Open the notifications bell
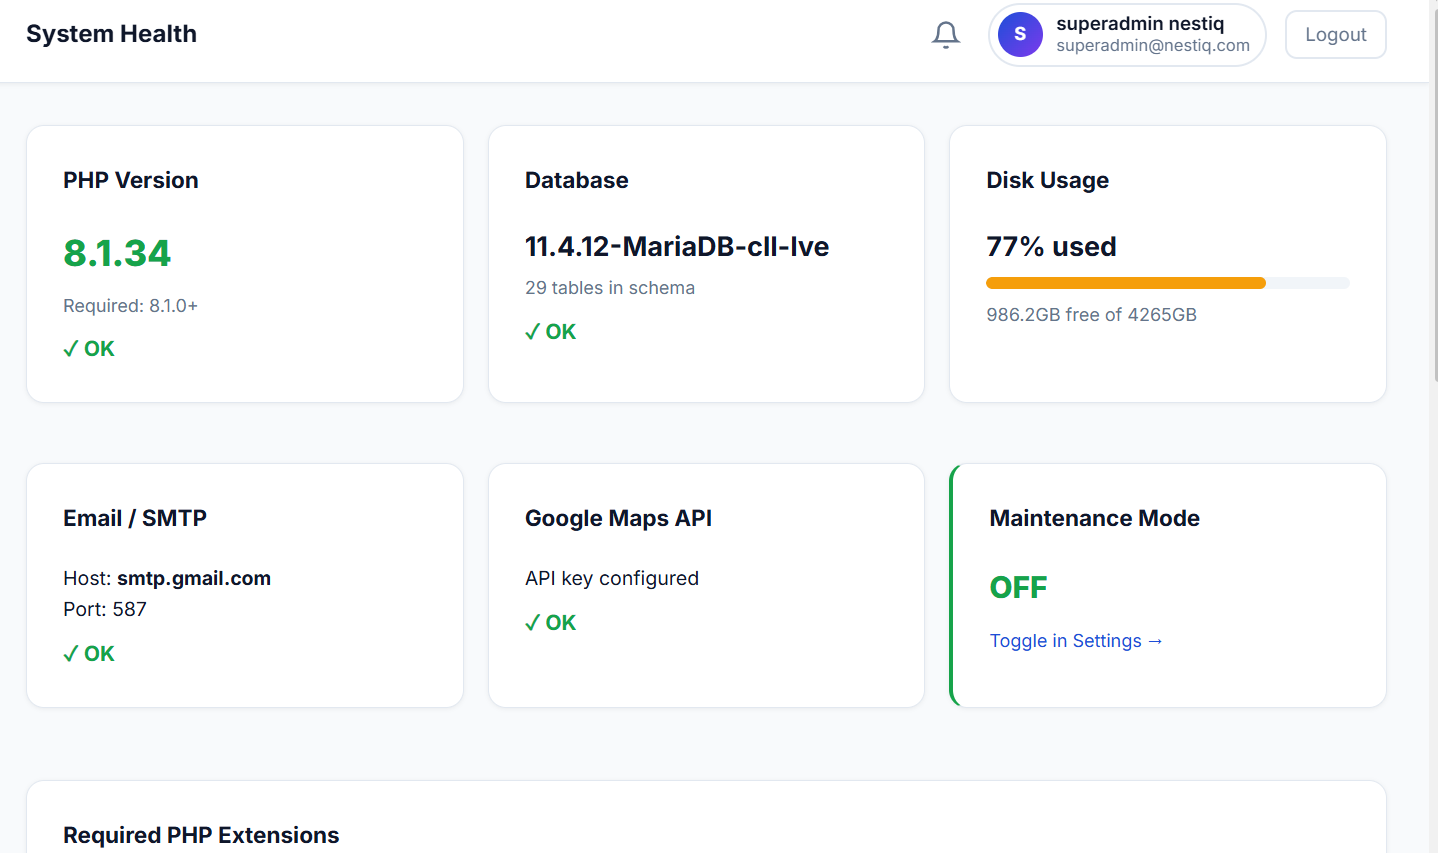The image size is (1438, 853). [x=946, y=35]
